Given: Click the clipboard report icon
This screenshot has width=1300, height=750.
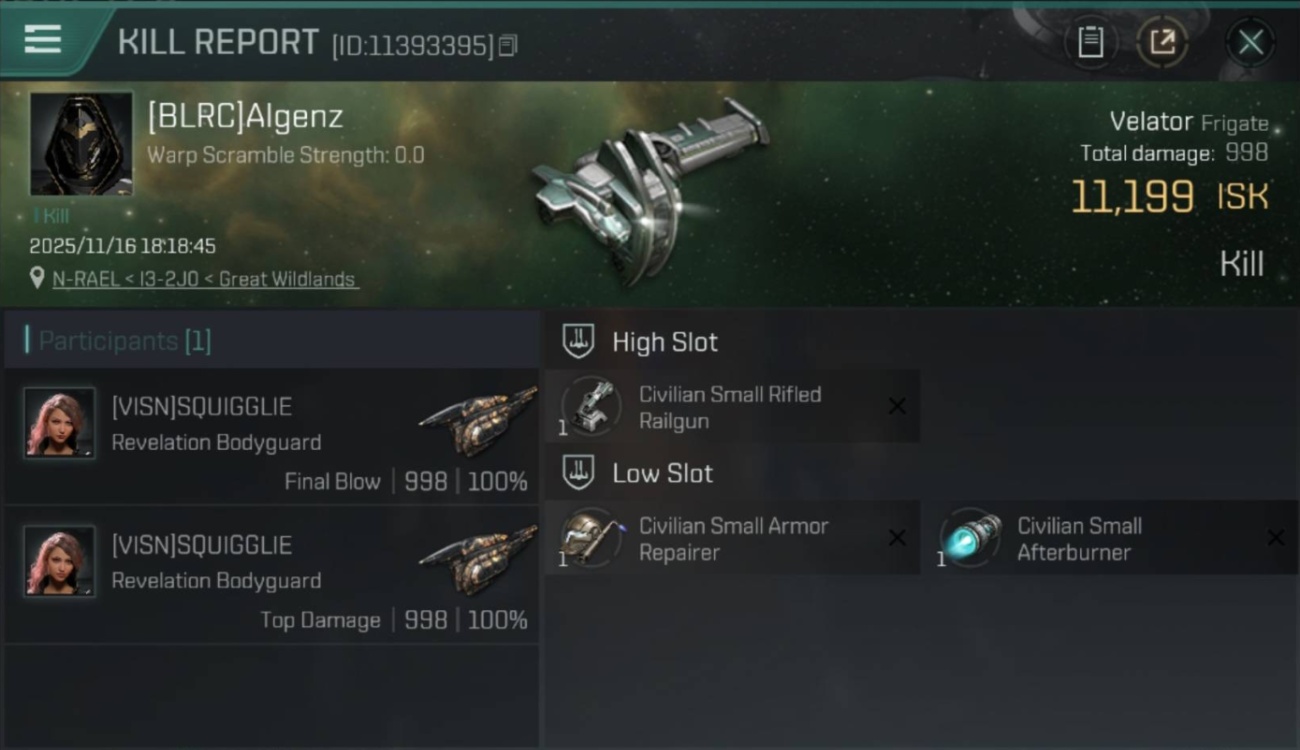Looking at the screenshot, I should tap(1090, 42).
